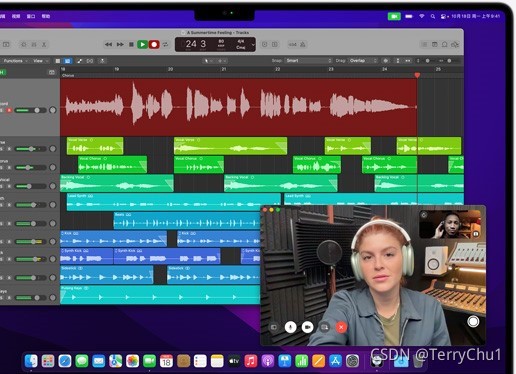
Task: End the FaceTime call with red button
Action: [341, 327]
